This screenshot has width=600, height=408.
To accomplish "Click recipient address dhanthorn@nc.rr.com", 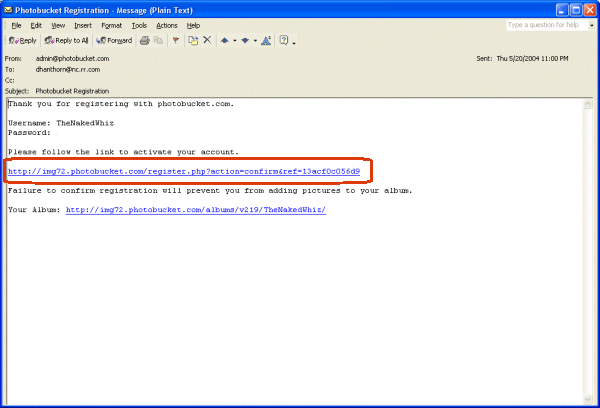I will coord(68,70).
